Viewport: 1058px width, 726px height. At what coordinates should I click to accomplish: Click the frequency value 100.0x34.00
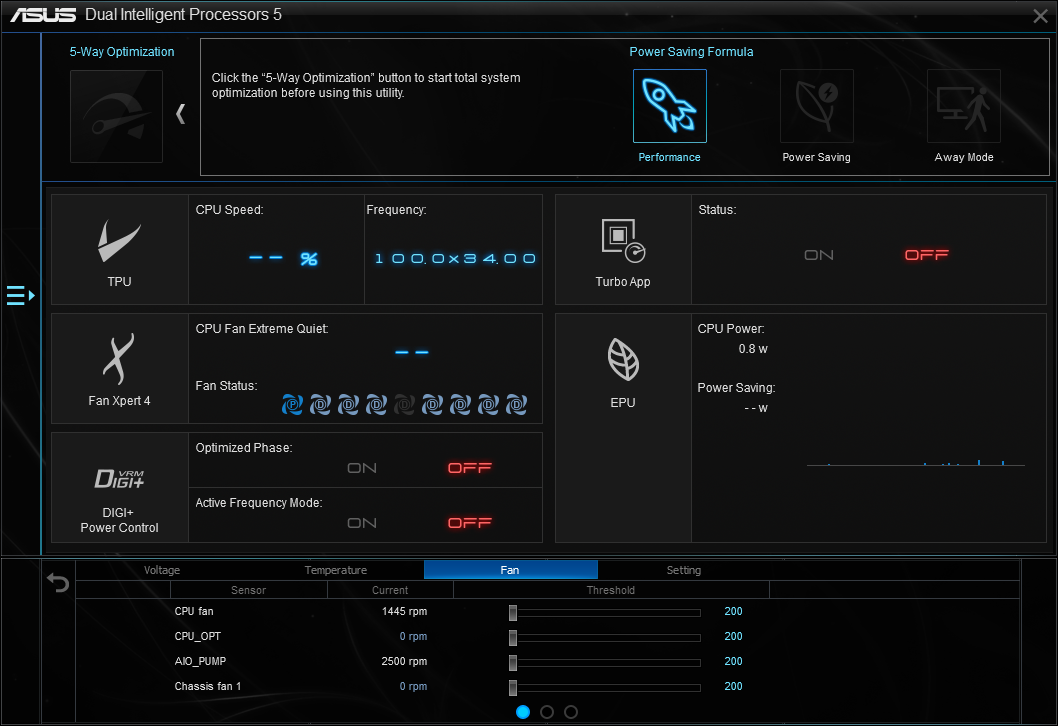455,258
